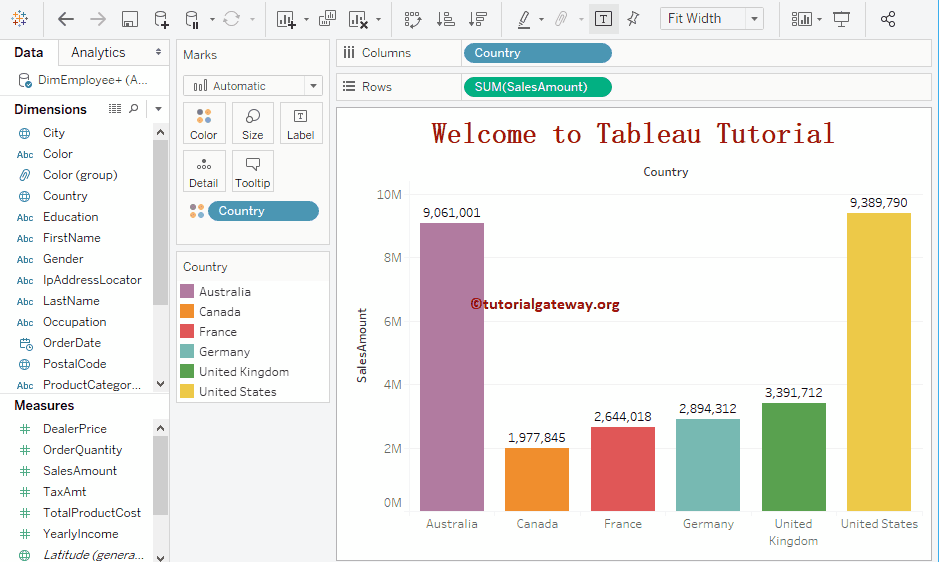The width and height of the screenshot is (939, 562).
Task: Click the fix axes pin icon
Action: pyautogui.click(x=633, y=19)
